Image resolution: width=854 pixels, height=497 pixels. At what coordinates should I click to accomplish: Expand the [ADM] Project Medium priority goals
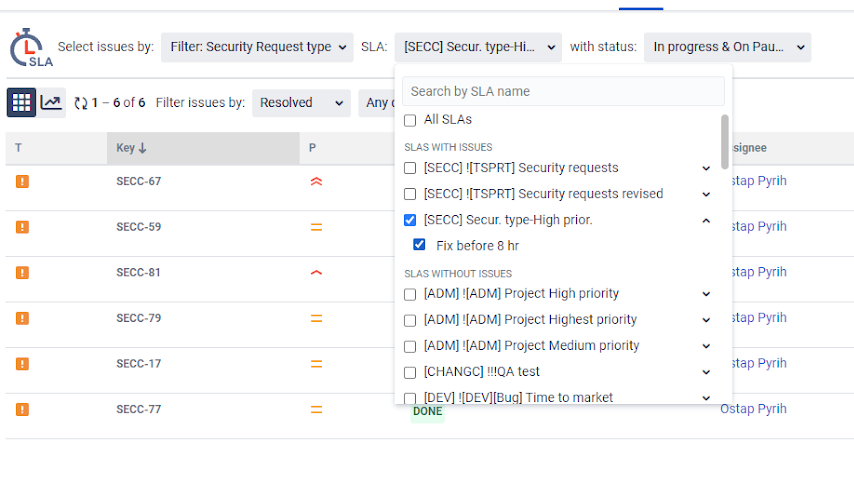coord(706,346)
